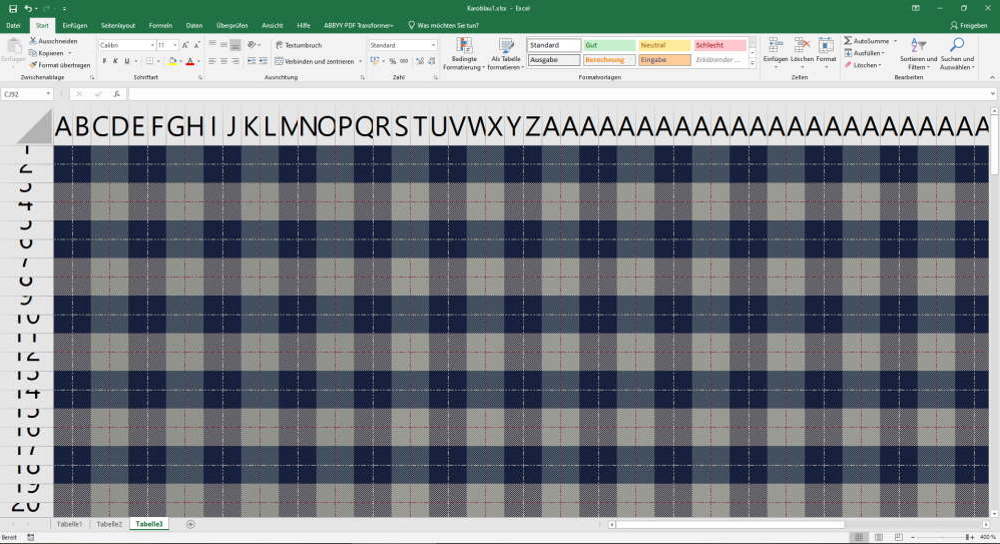This screenshot has height=544, width=1000.
Task: Apply percent number format
Action: pyautogui.click(x=393, y=61)
